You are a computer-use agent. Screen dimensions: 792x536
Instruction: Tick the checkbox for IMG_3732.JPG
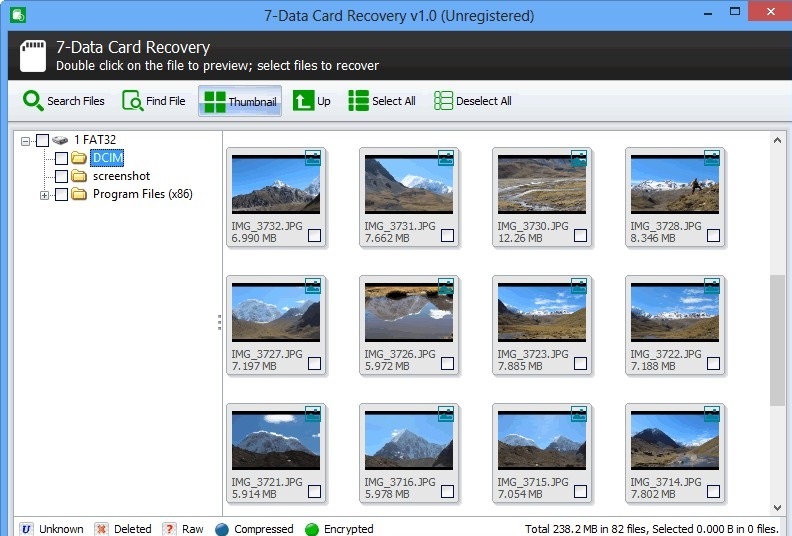(x=314, y=235)
